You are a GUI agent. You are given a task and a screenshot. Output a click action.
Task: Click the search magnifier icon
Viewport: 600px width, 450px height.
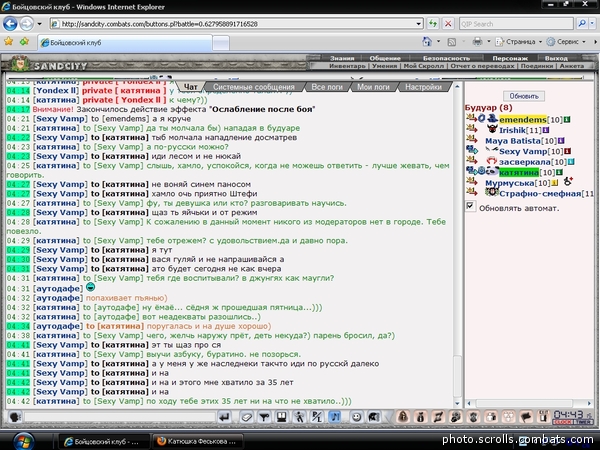[x=582, y=24]
